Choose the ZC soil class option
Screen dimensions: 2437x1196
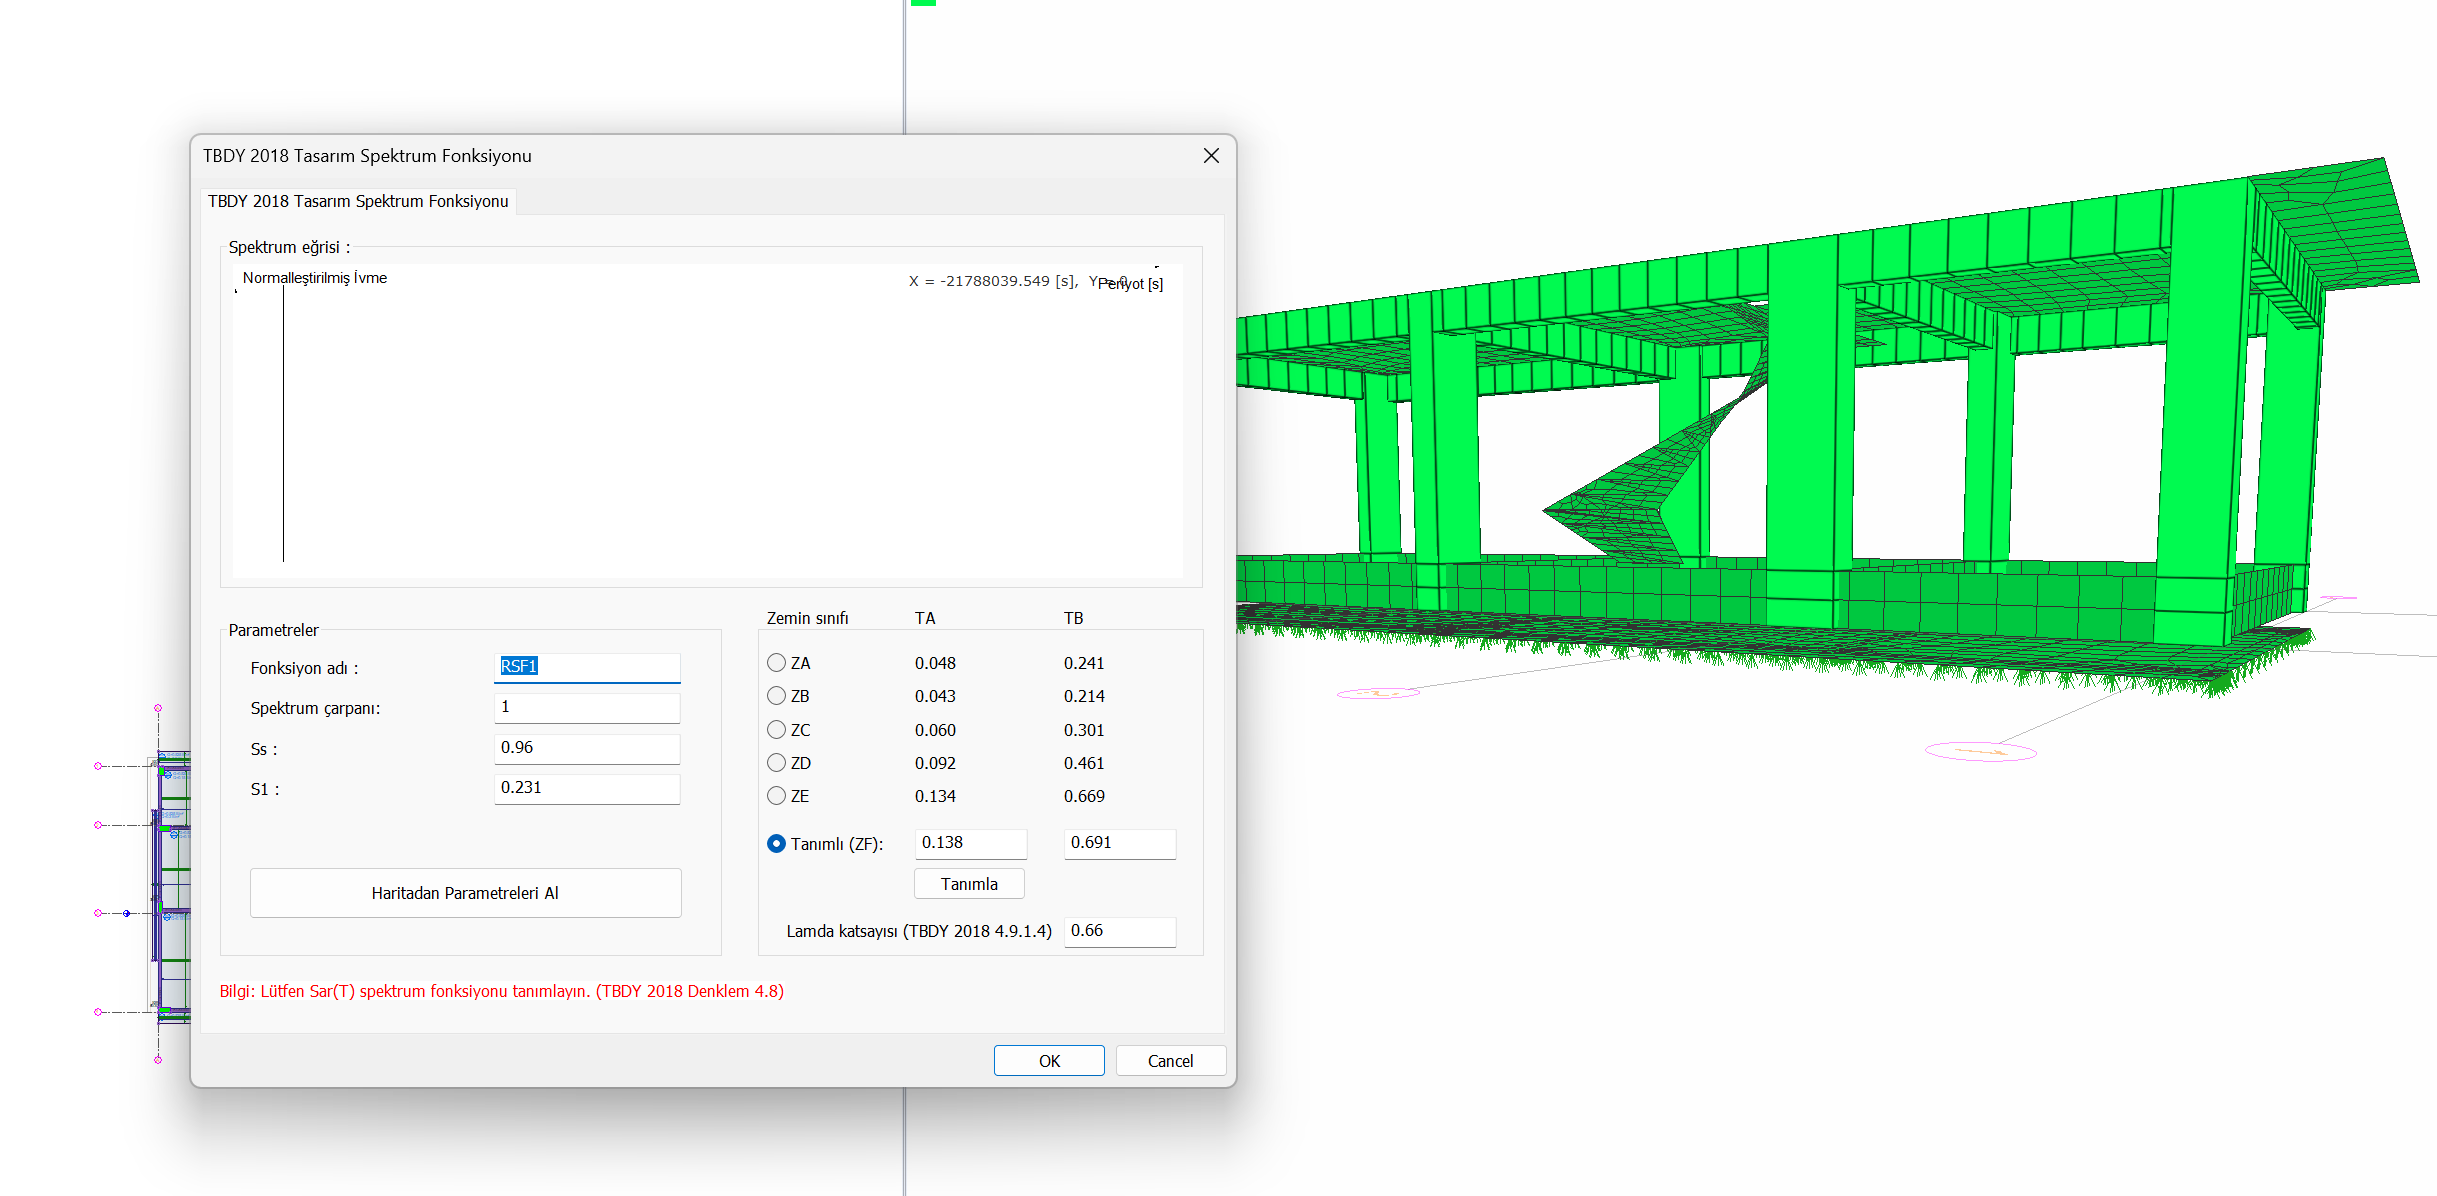click(776, 730)
